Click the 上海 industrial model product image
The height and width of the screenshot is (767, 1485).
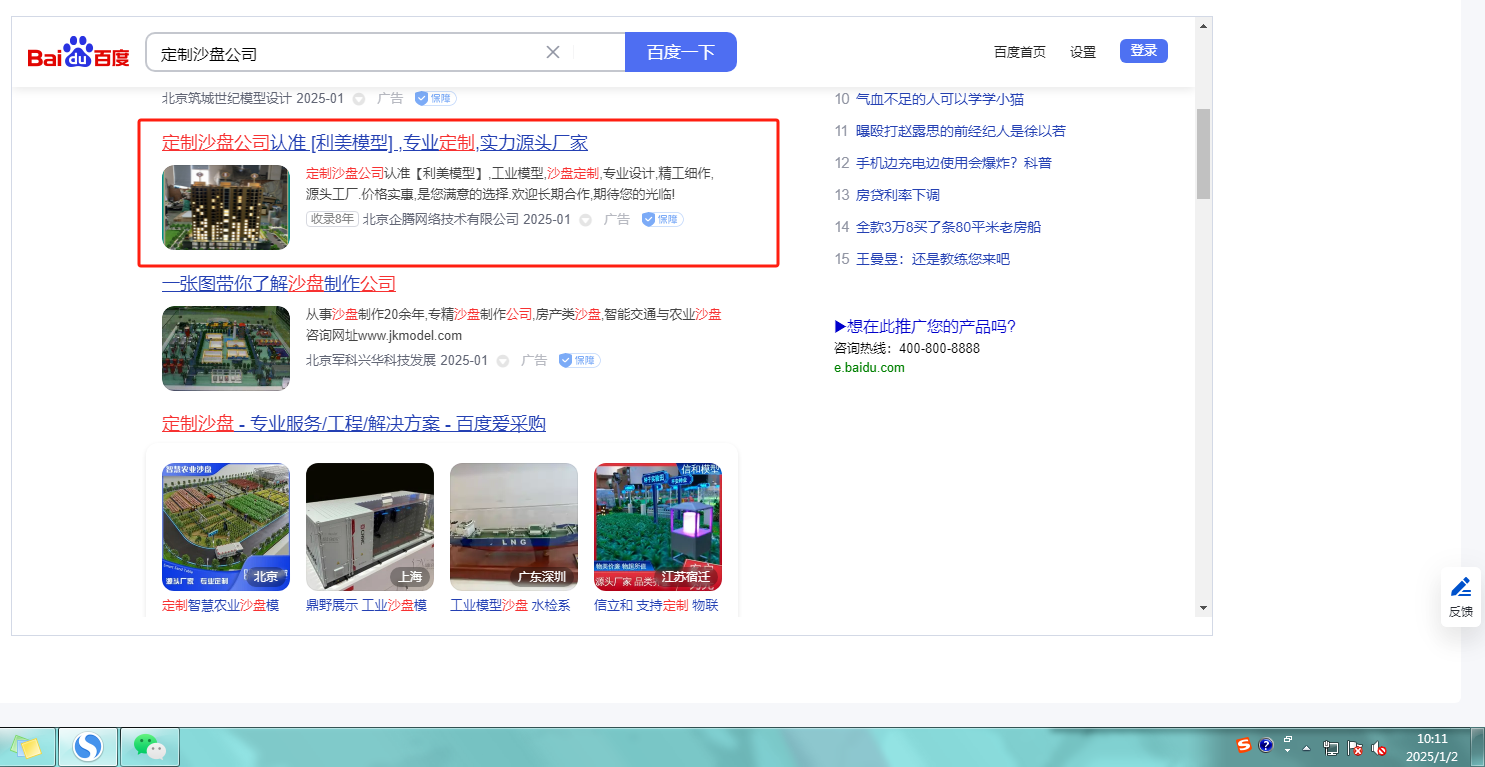(x=370, y=527)
